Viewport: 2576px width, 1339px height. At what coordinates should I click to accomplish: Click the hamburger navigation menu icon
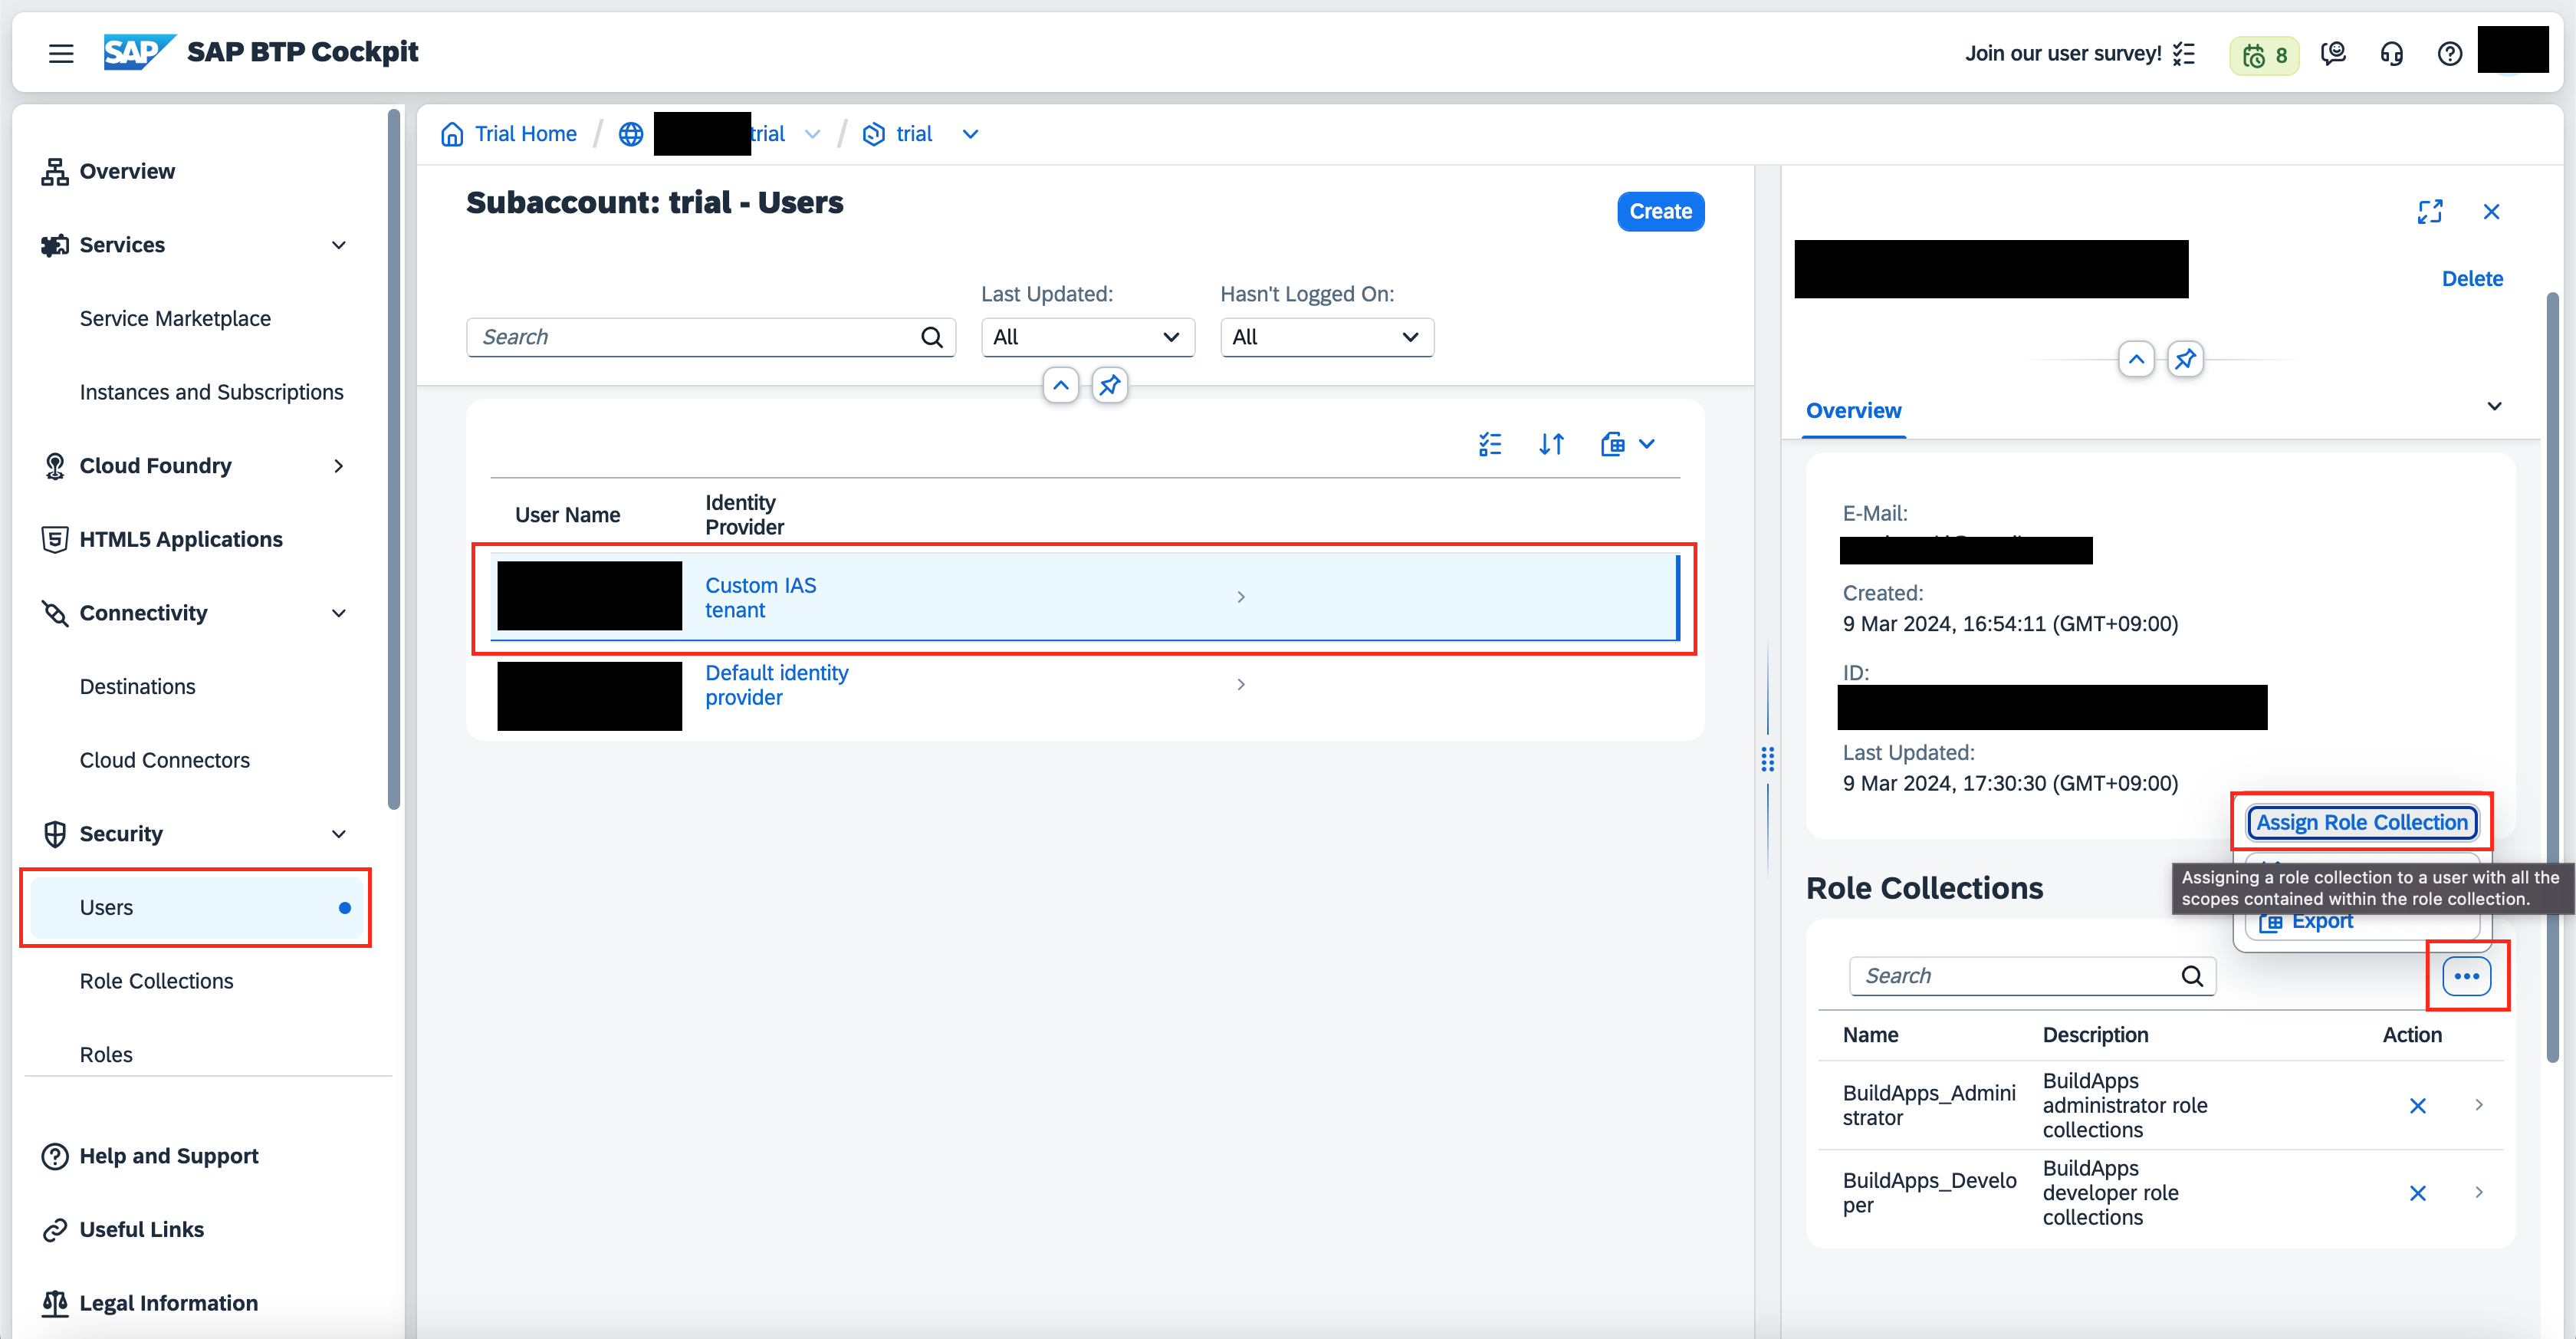pyautogui.click(x=61, y=53)
